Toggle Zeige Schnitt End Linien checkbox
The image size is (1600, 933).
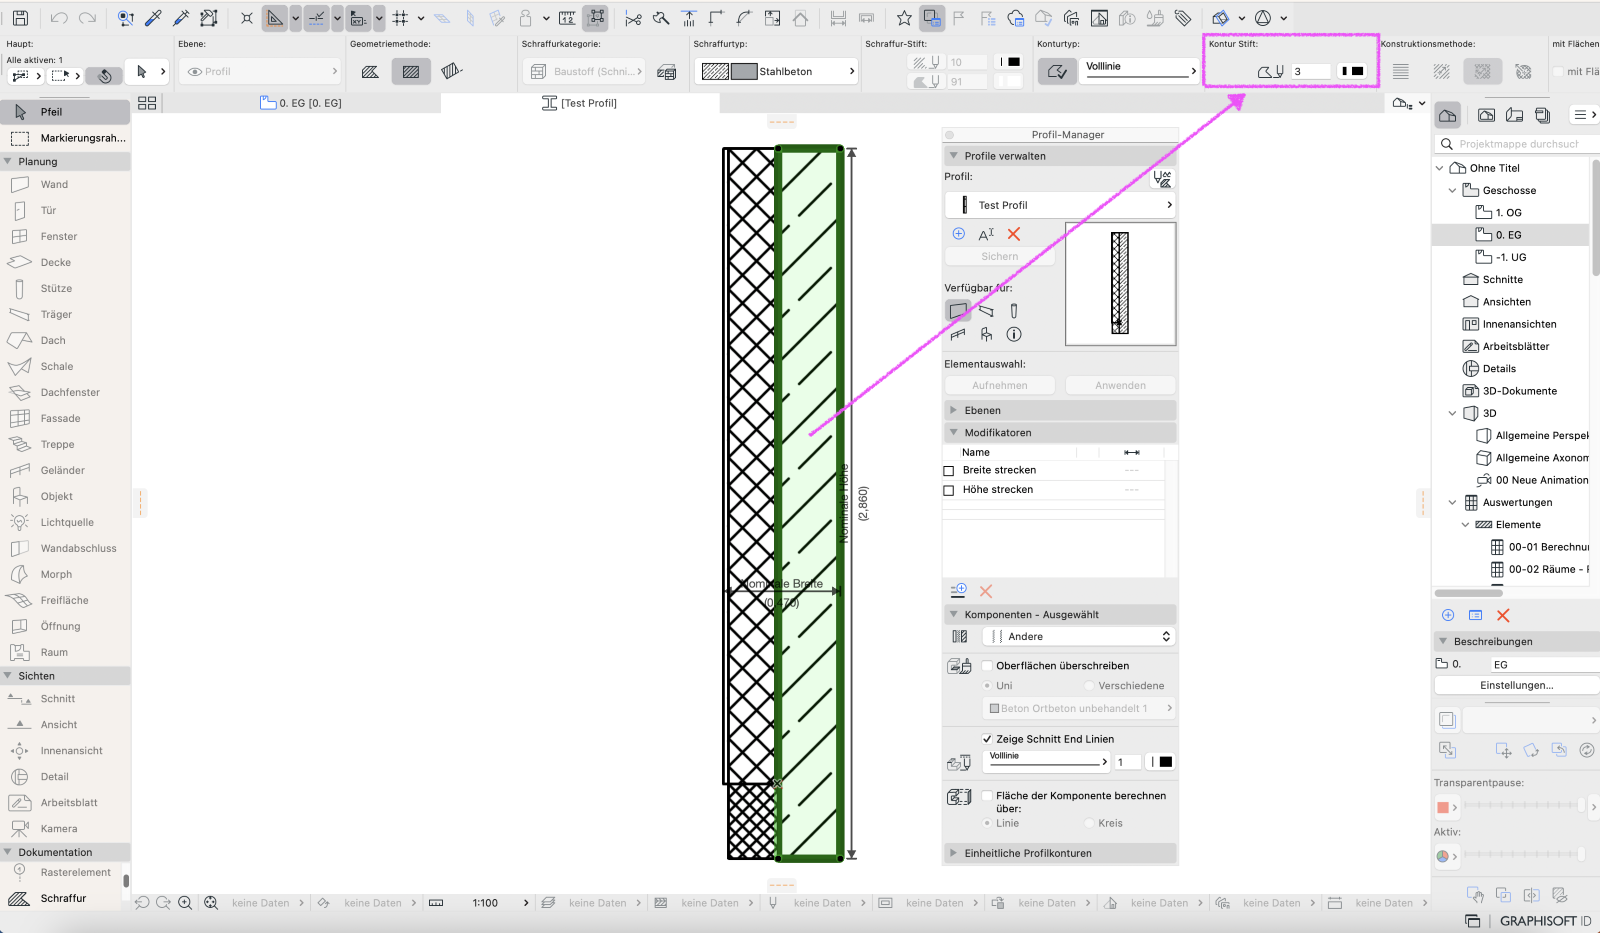[987, 740]
